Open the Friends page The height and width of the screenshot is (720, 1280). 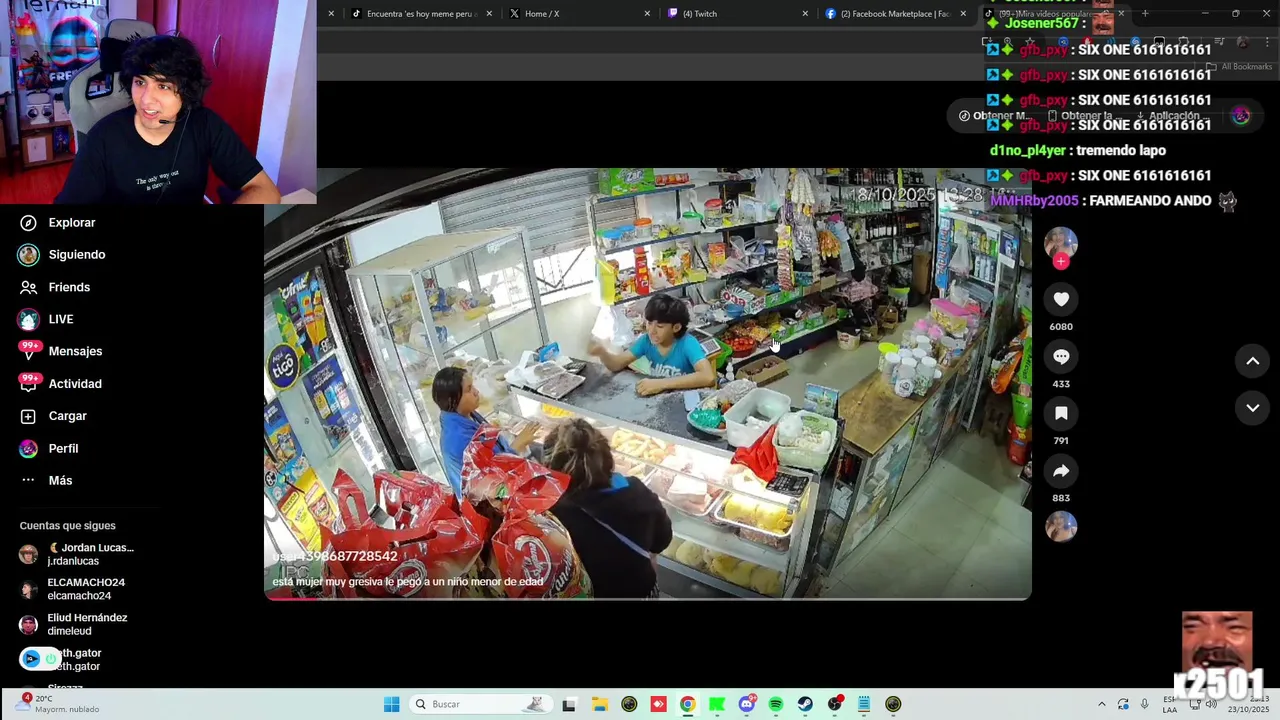(55, 287)
